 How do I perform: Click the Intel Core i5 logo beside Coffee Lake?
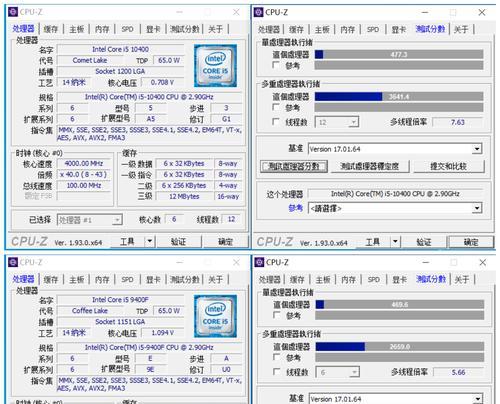[x=215, y=316]
